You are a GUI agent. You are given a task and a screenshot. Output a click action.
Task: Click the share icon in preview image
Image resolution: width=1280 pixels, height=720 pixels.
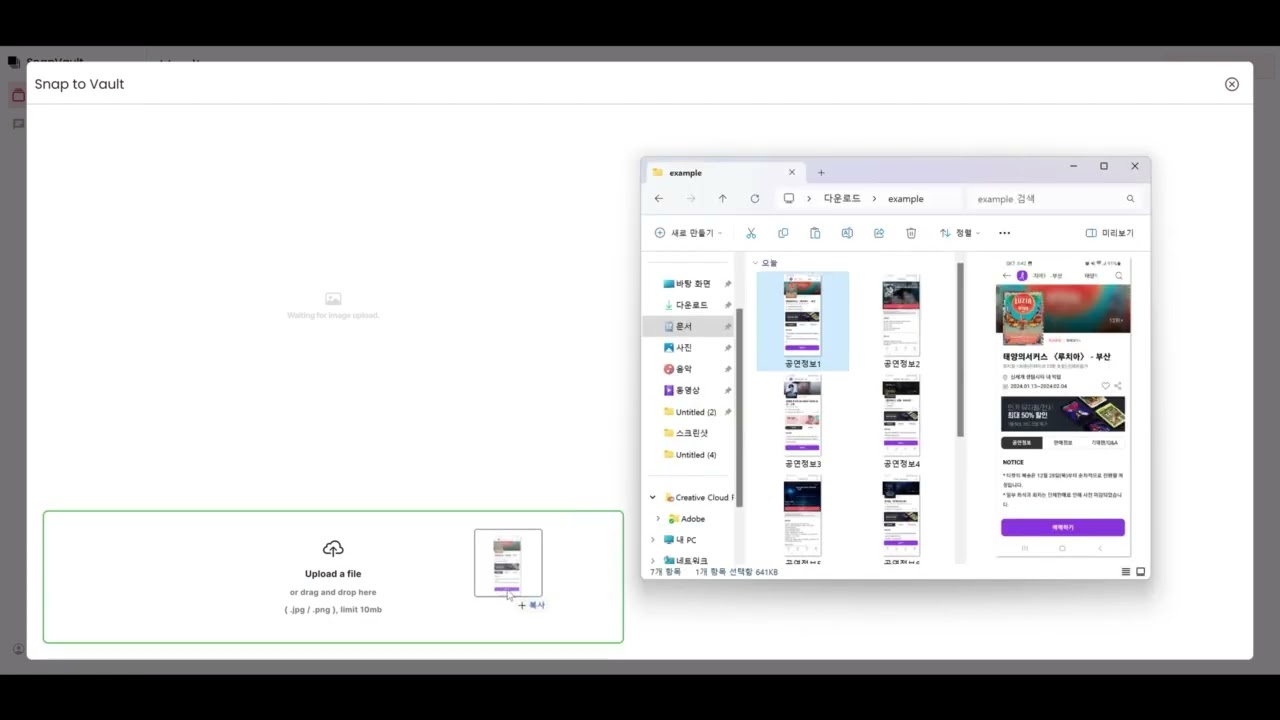pyautogui.click(x=1118, y=386)
